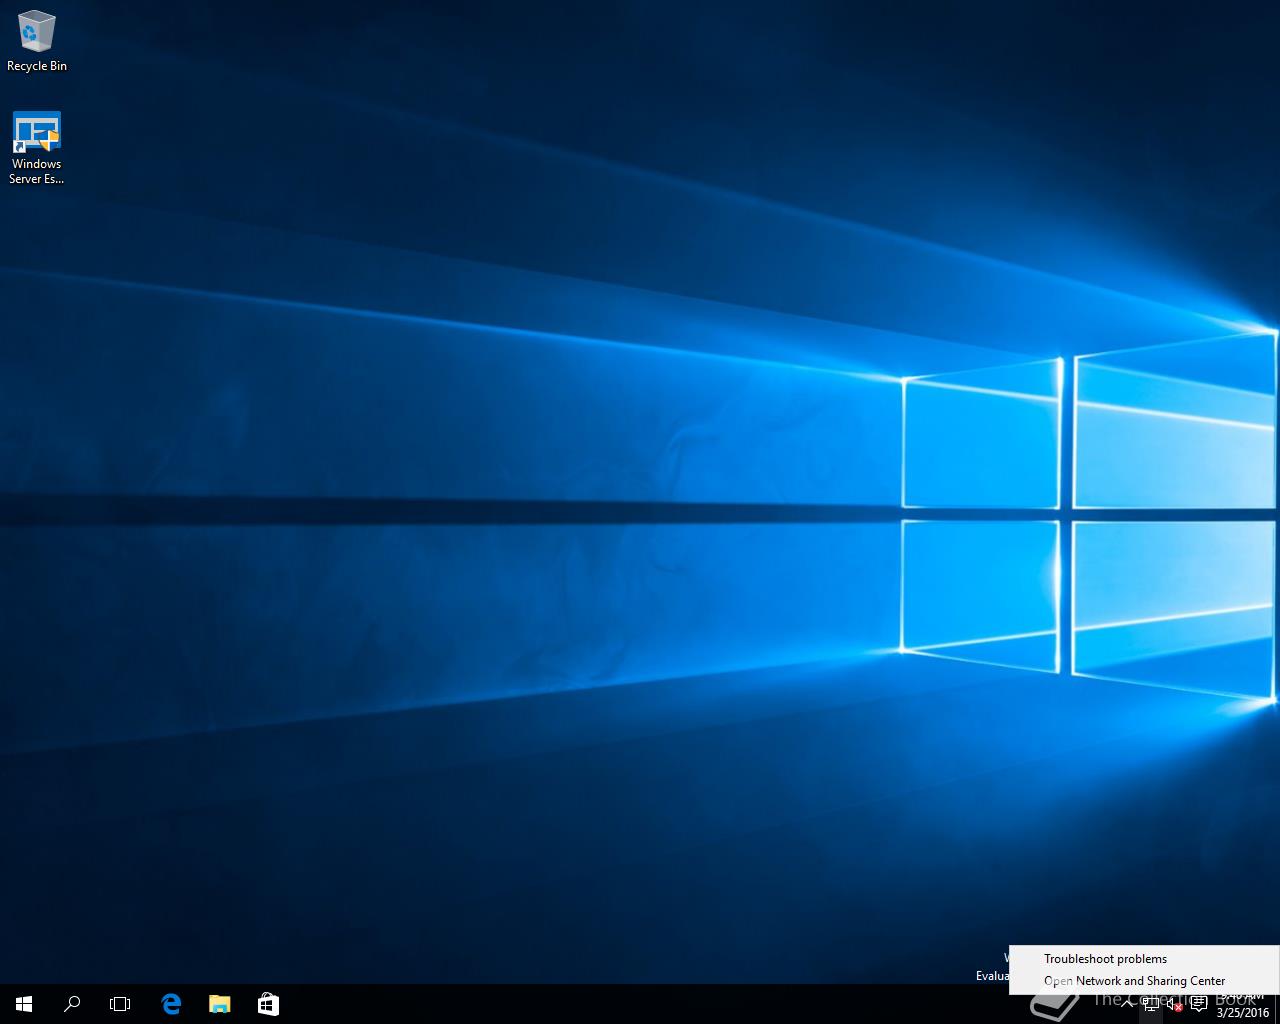Open the Recycle Bin desktop icon
Screen dimensions: 1280x1024
[37, 41]
